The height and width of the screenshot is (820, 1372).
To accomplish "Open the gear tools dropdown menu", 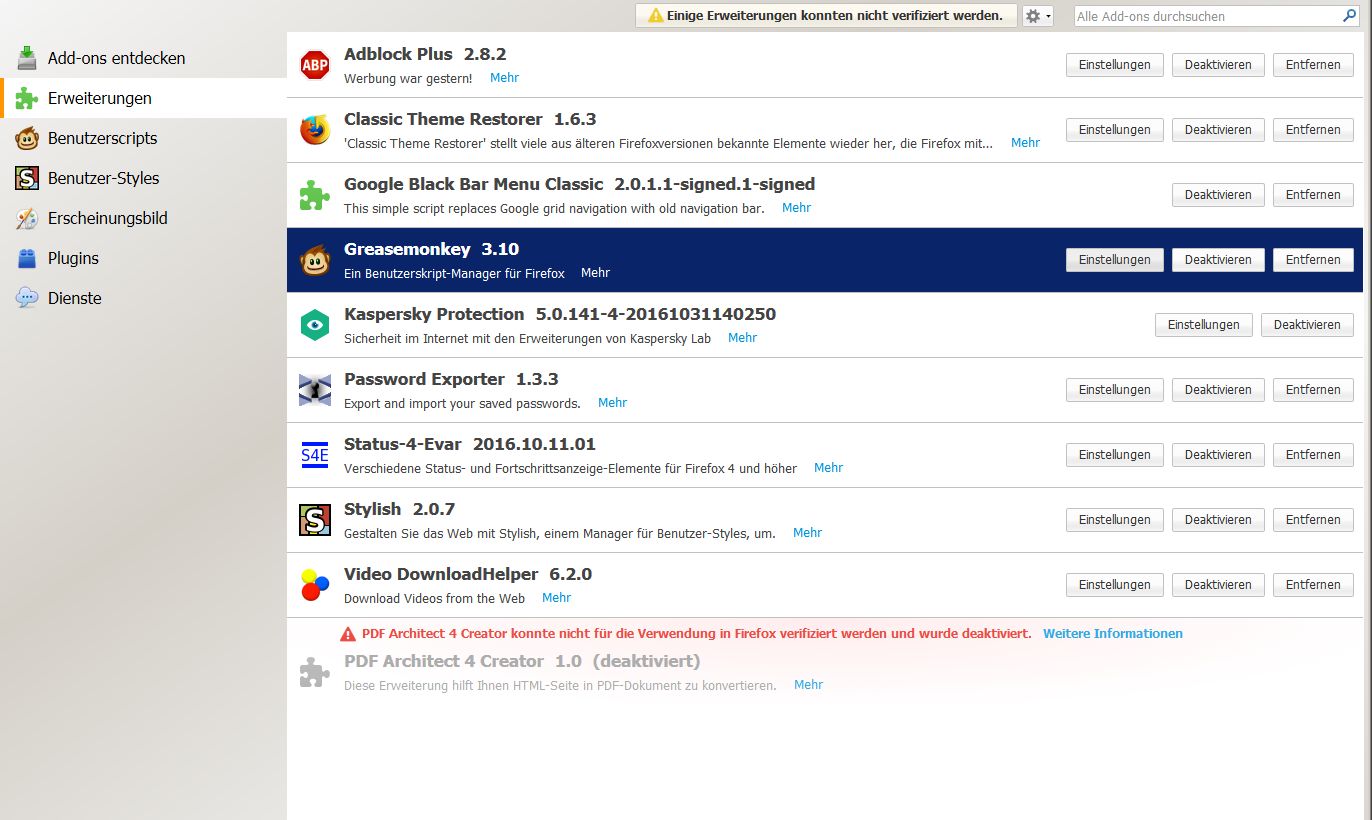I will [1038, 16].
